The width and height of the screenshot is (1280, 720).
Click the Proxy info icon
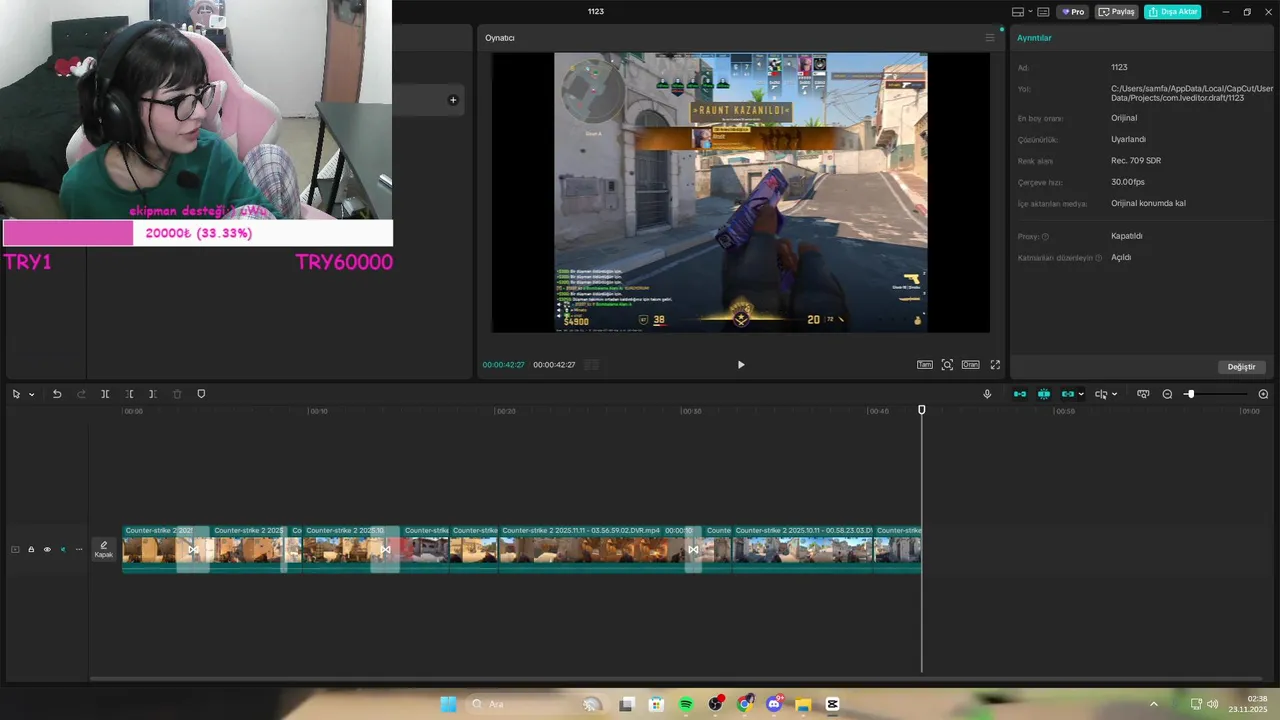[1045, 237]
